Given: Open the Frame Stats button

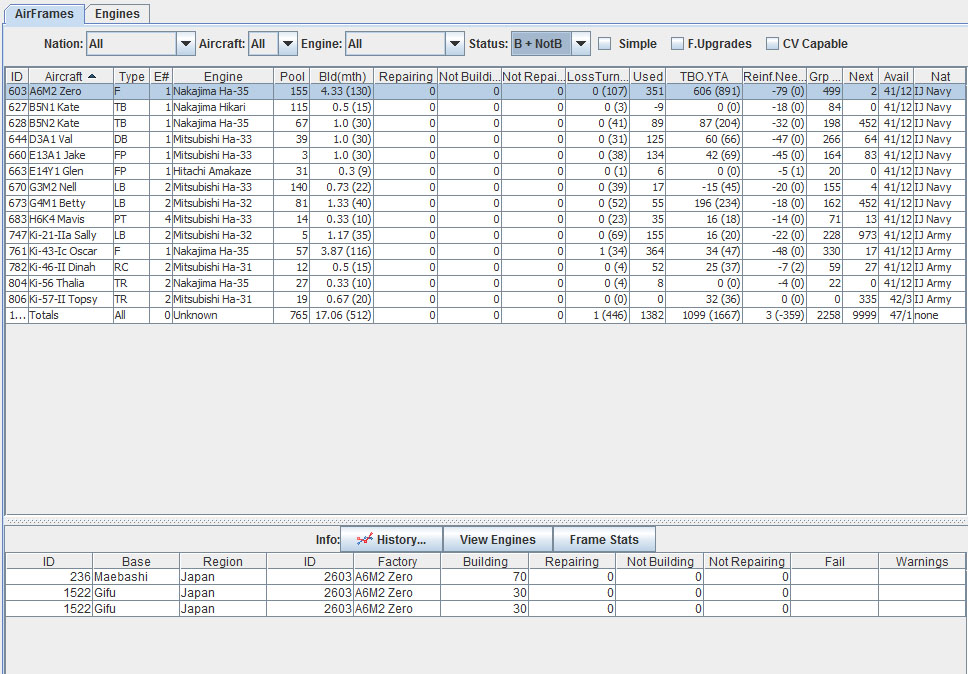Looking at the screenshot, I should click(604, 539).
